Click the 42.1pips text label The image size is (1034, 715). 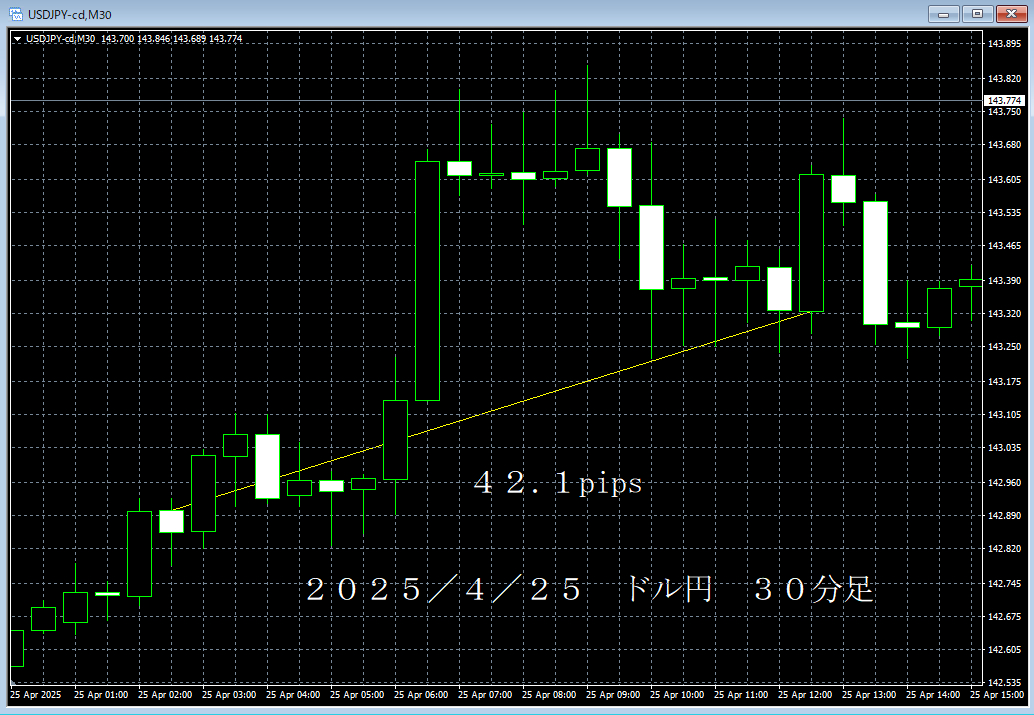coord(558,483)
